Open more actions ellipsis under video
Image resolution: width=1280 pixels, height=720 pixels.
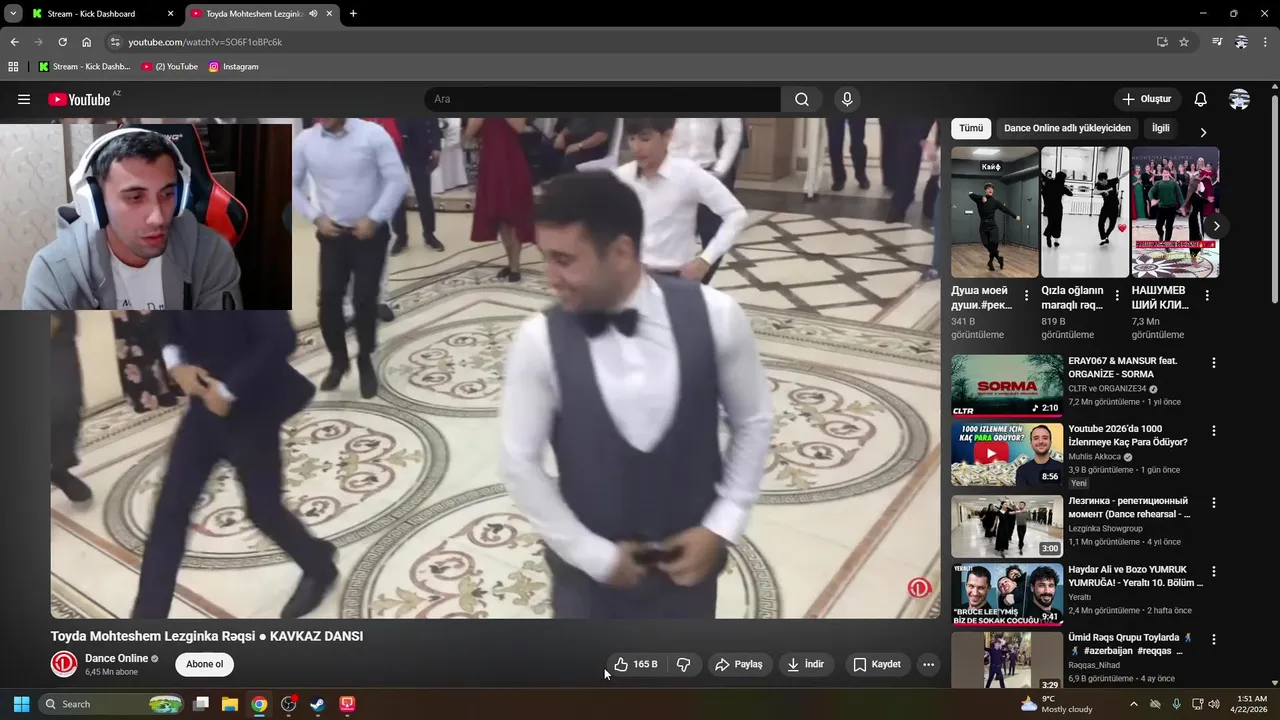[x=928, y=664]
